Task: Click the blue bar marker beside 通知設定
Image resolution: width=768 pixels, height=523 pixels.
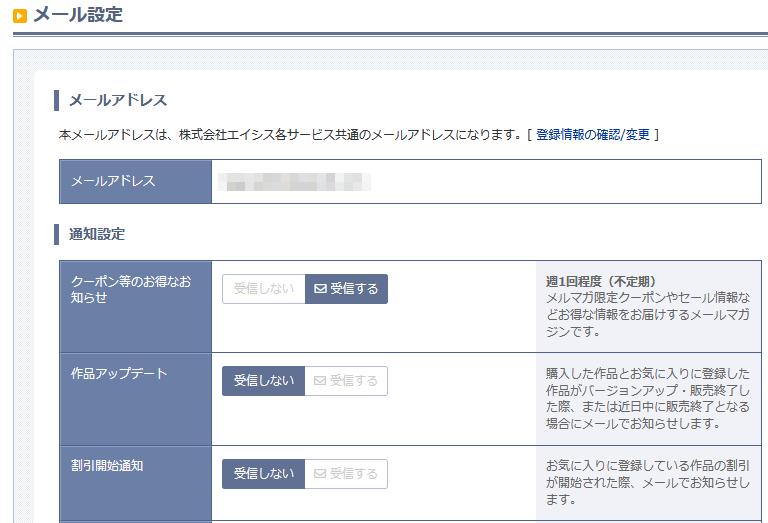Action: (56, 234)
